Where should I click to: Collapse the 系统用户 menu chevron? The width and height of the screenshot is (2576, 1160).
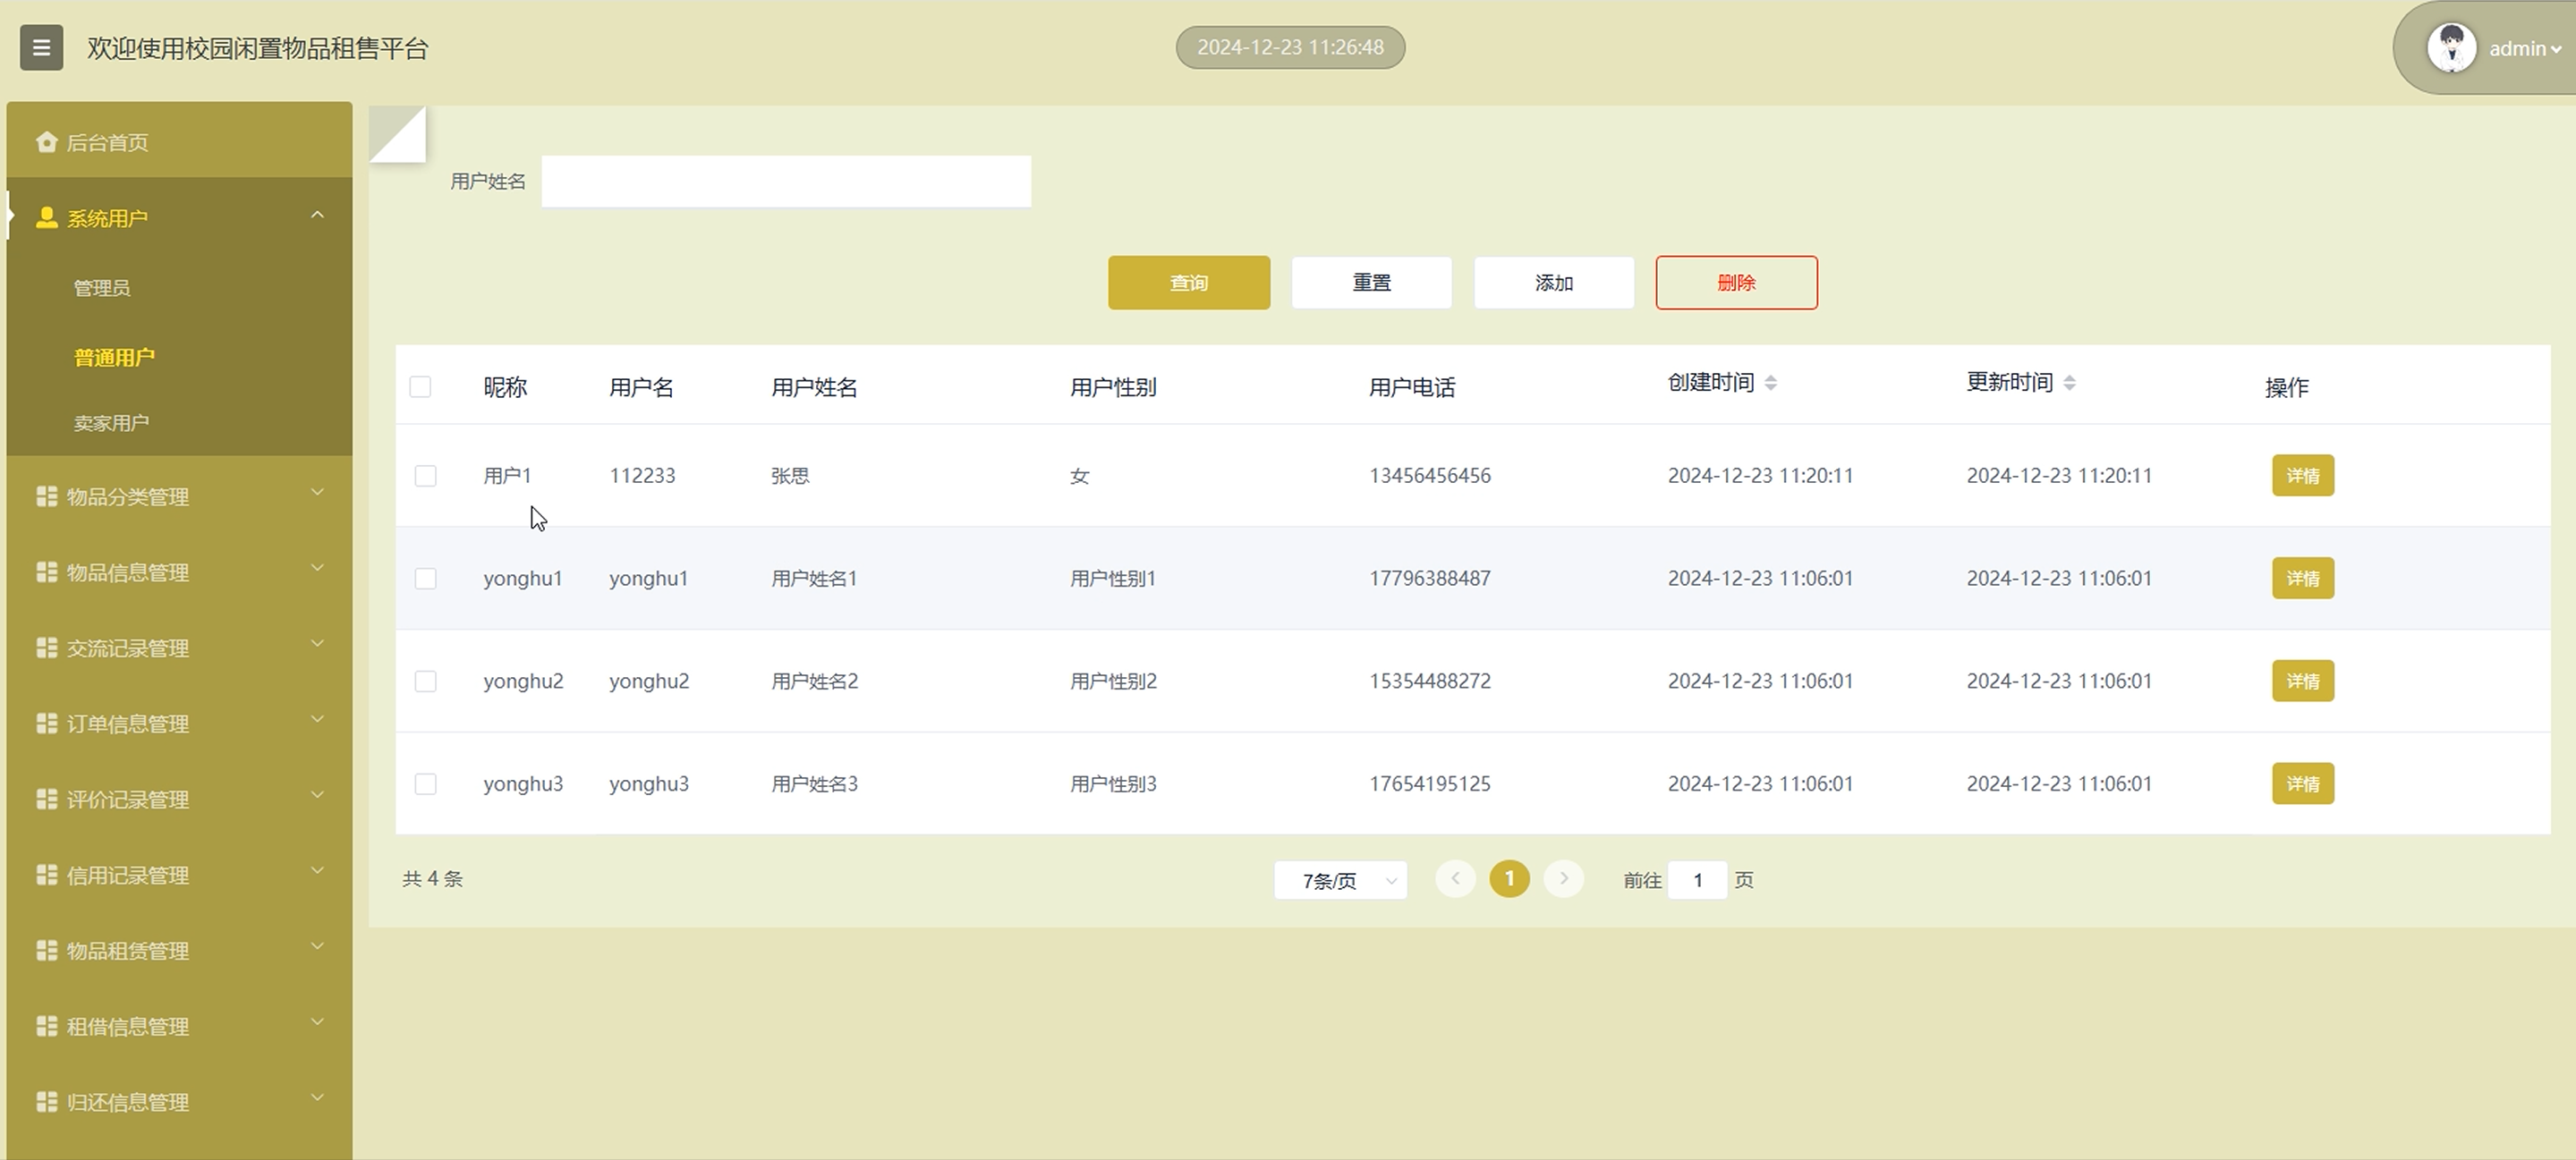point(317,215)
